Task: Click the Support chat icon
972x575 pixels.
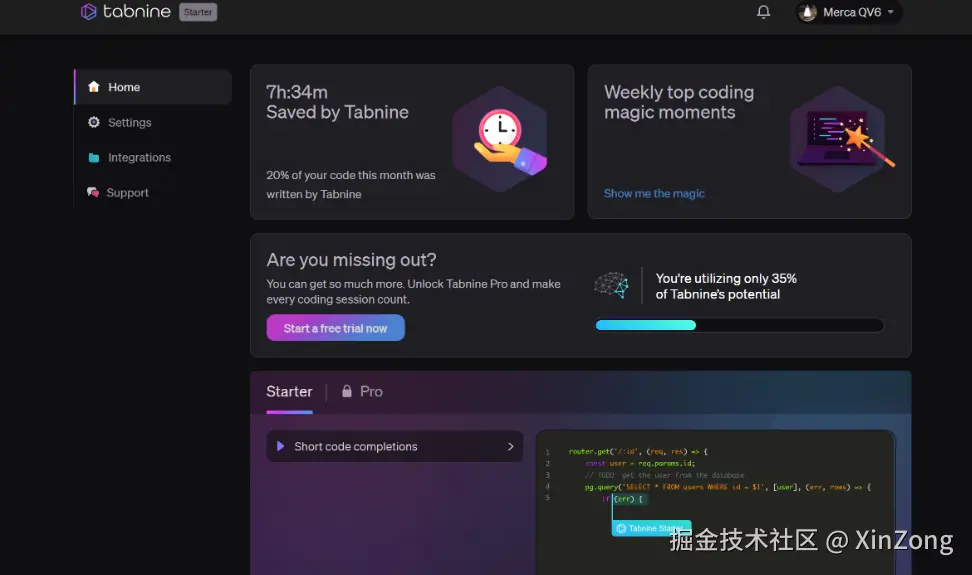Action: pos(93,192)
